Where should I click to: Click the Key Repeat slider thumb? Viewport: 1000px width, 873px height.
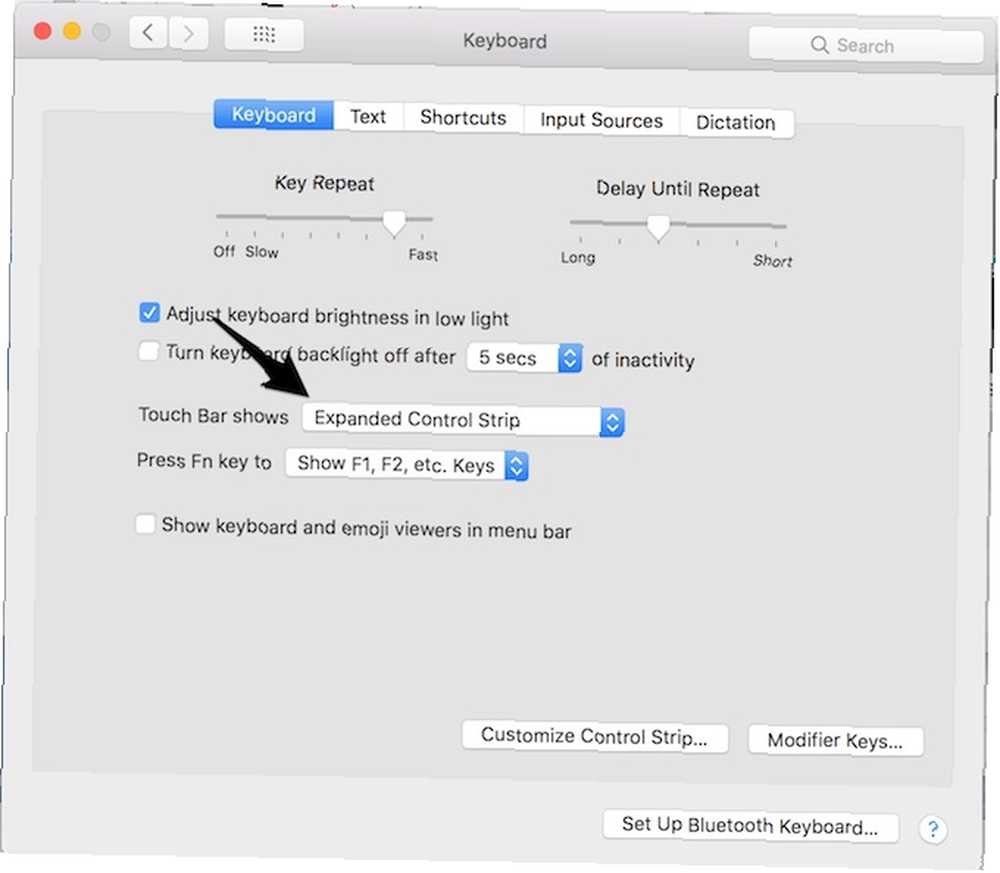click(394, 223)
